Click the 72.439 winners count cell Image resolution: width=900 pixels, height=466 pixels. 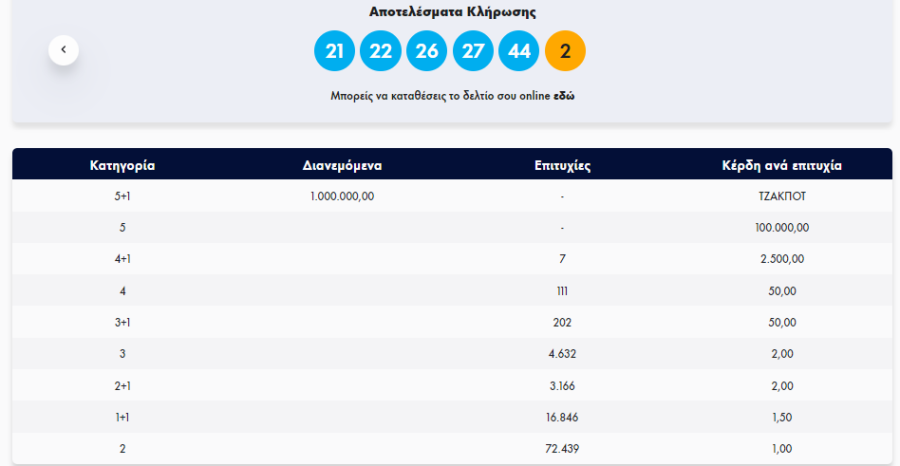click(563, 449)
